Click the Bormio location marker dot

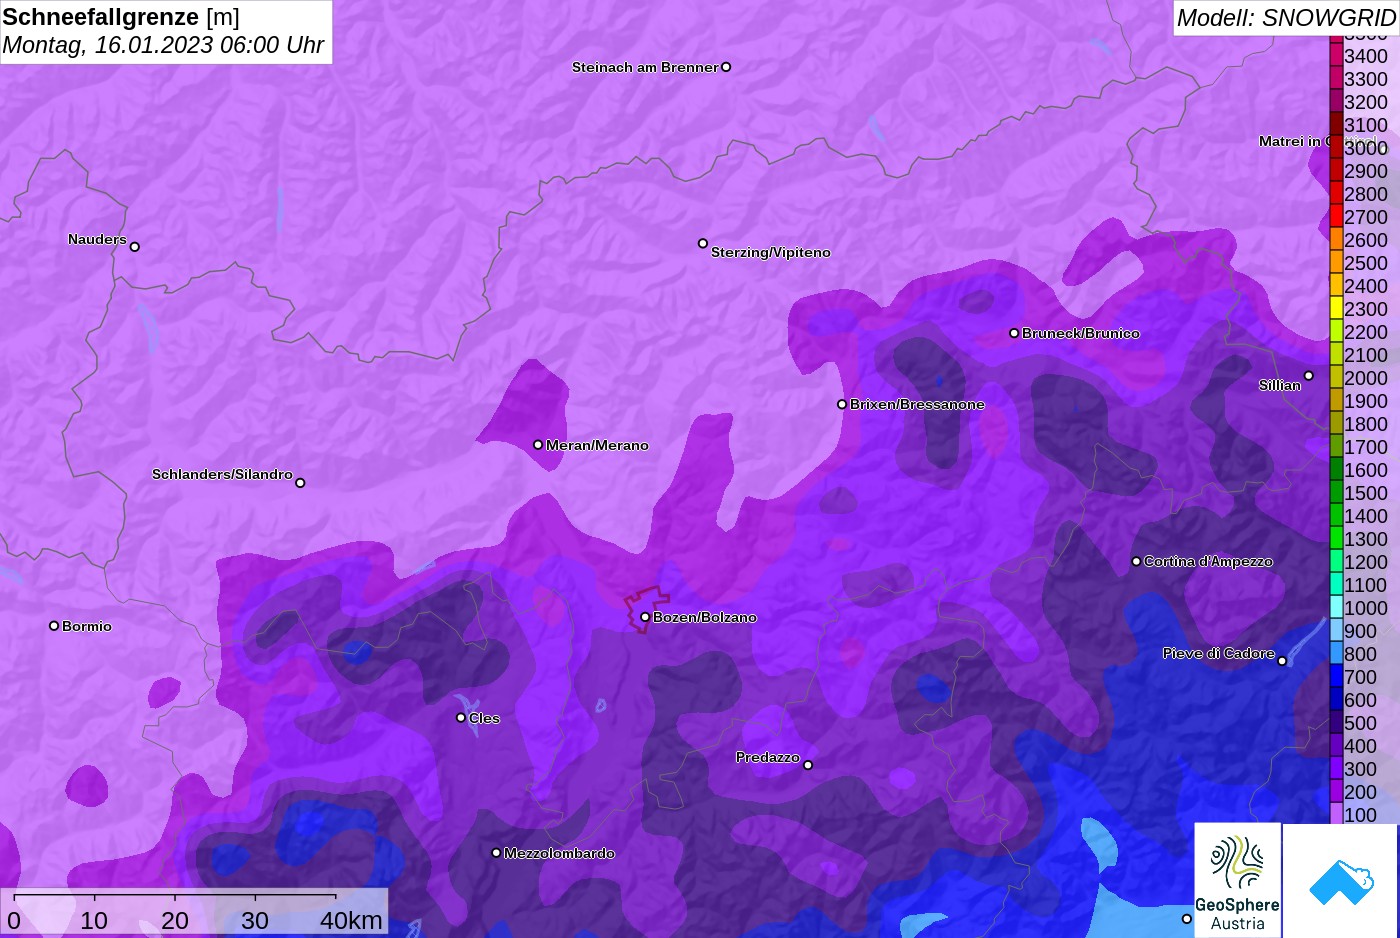54,626
